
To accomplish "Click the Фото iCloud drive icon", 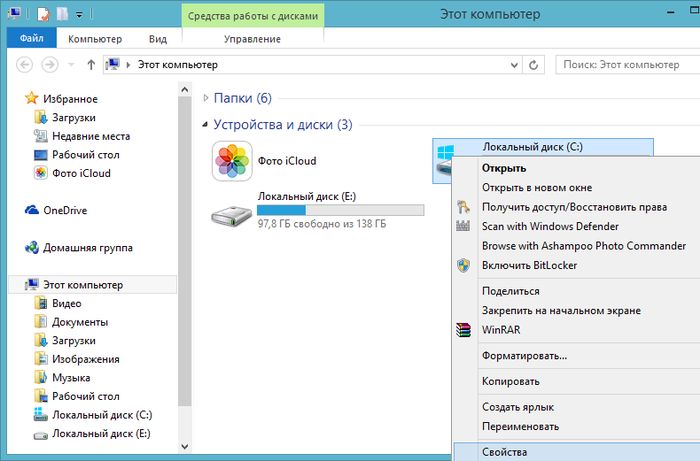I will click(231, 161).
